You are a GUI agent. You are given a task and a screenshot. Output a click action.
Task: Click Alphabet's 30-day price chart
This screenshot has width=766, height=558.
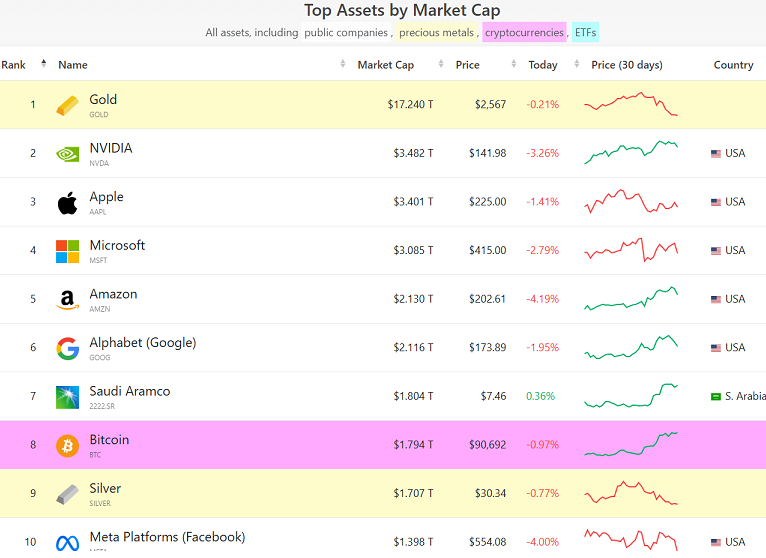(631, 347)
